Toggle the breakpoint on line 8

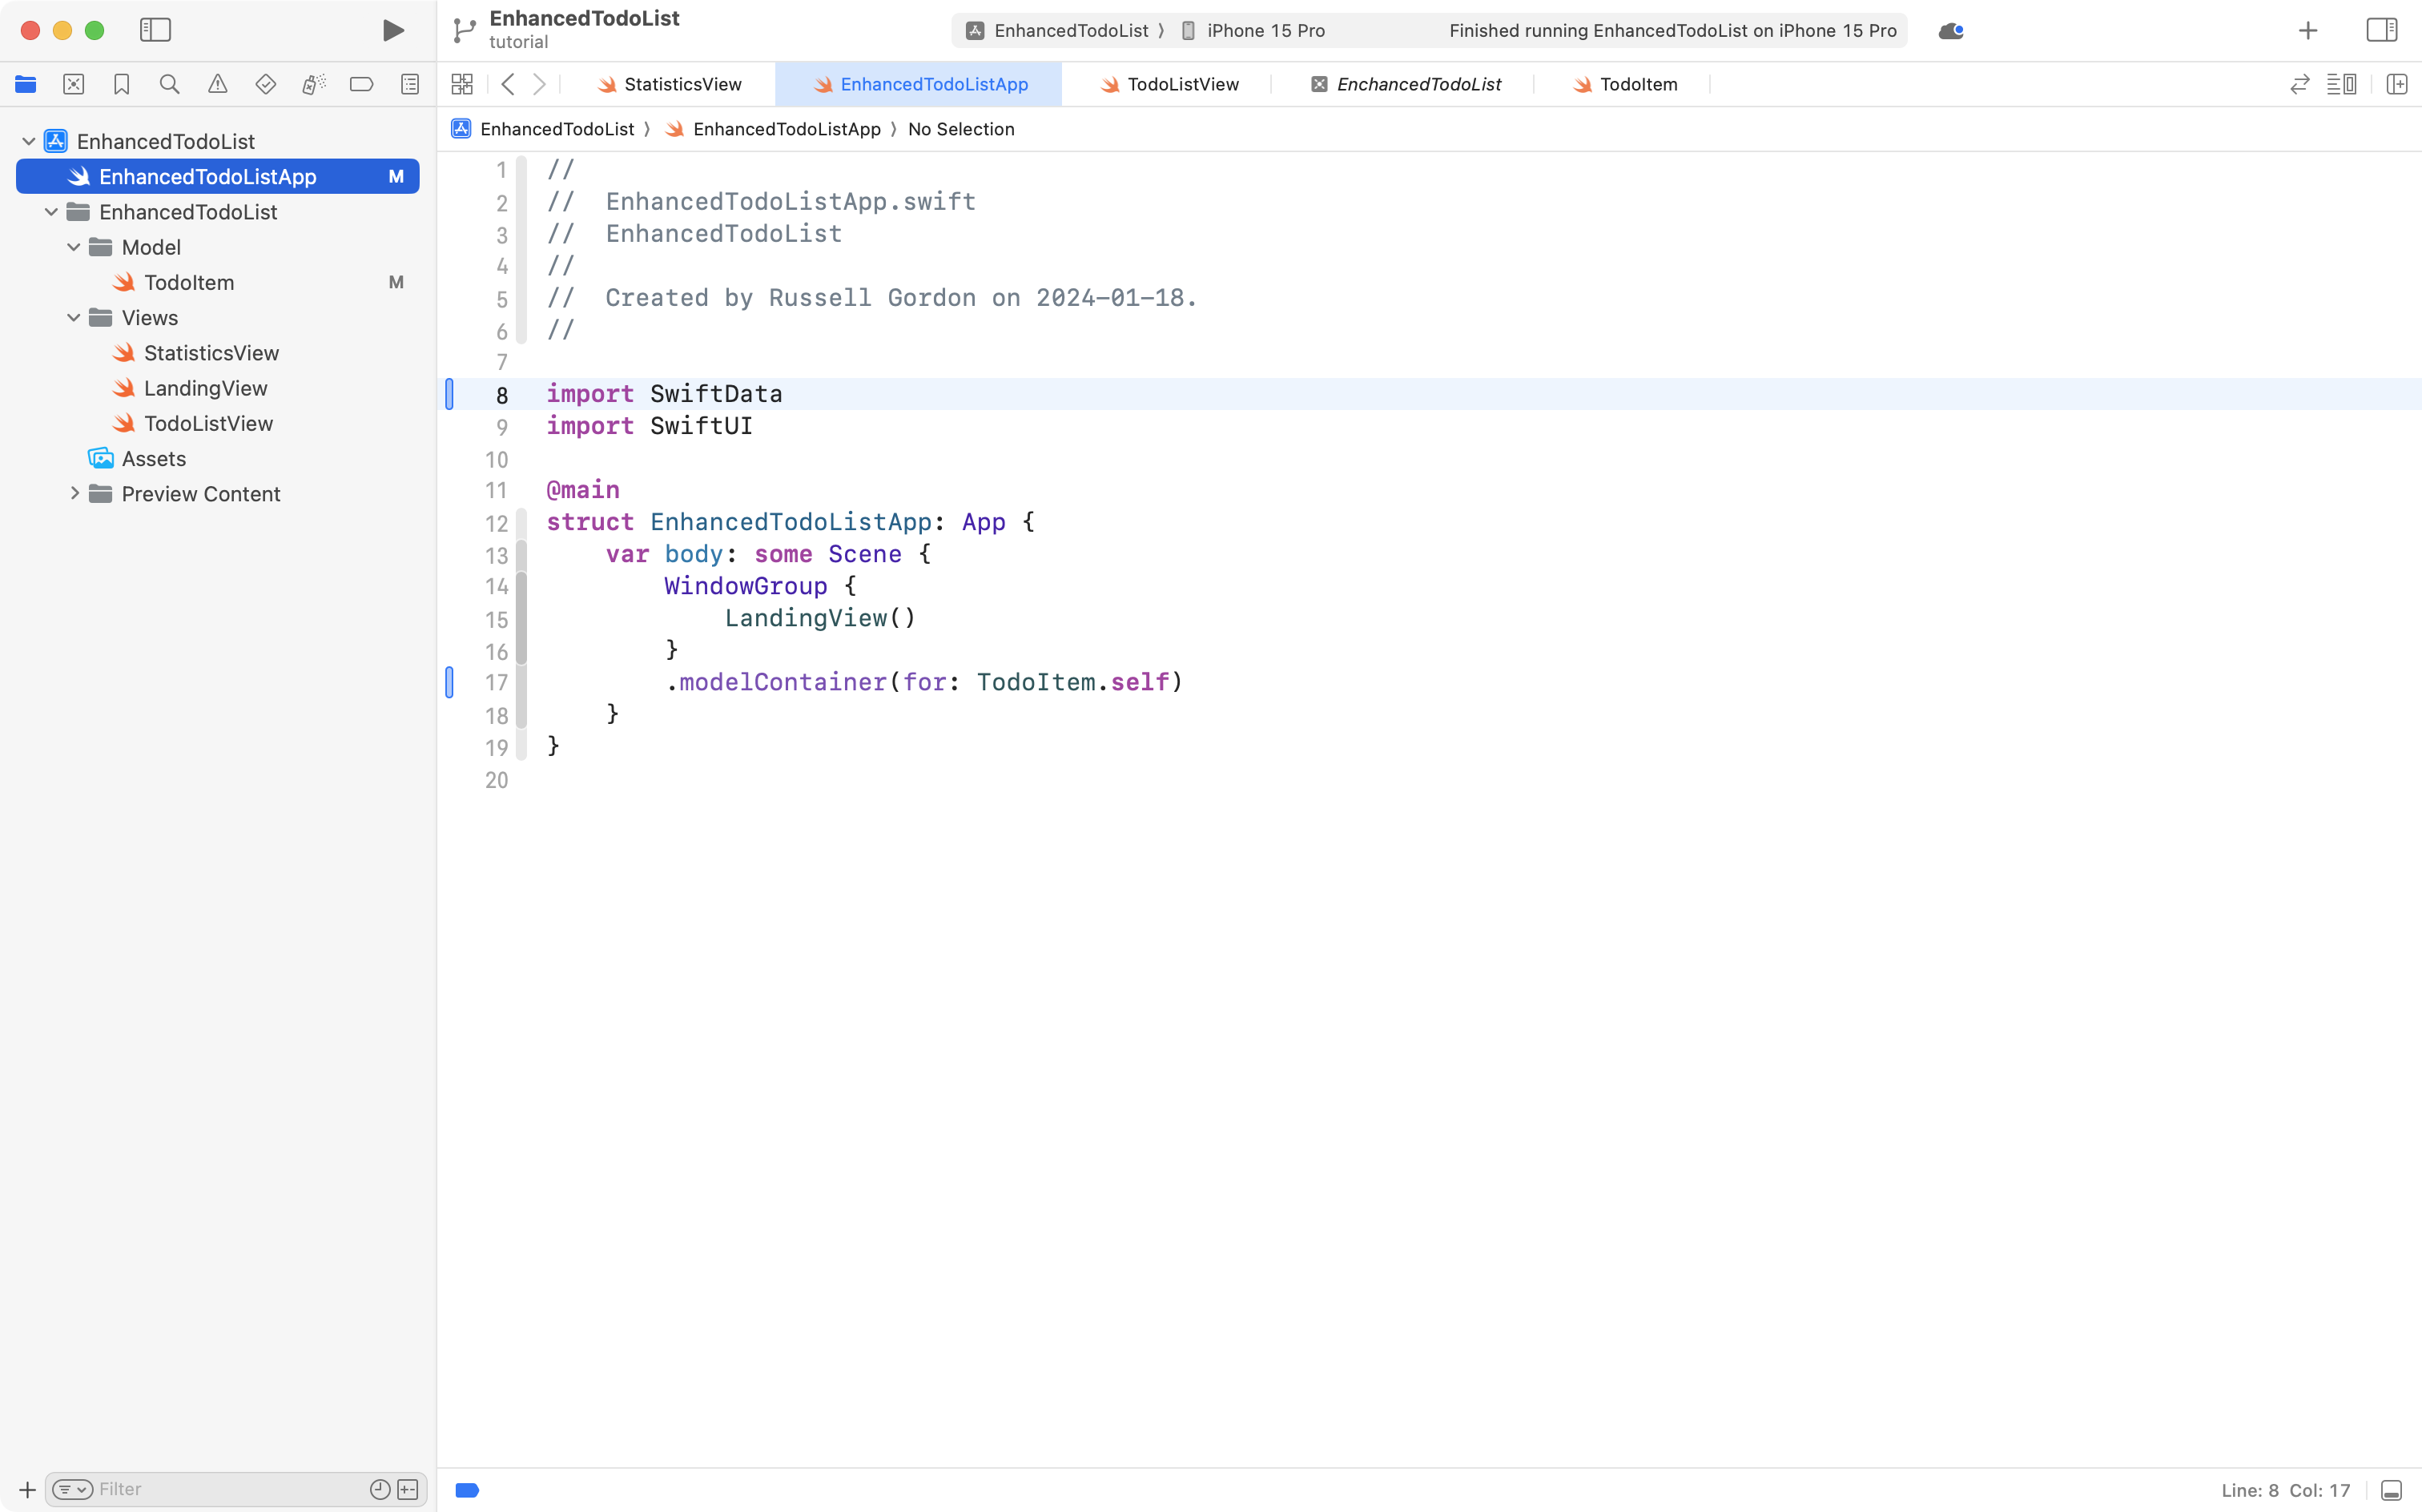pyautogui.click(x=450, y=394)
